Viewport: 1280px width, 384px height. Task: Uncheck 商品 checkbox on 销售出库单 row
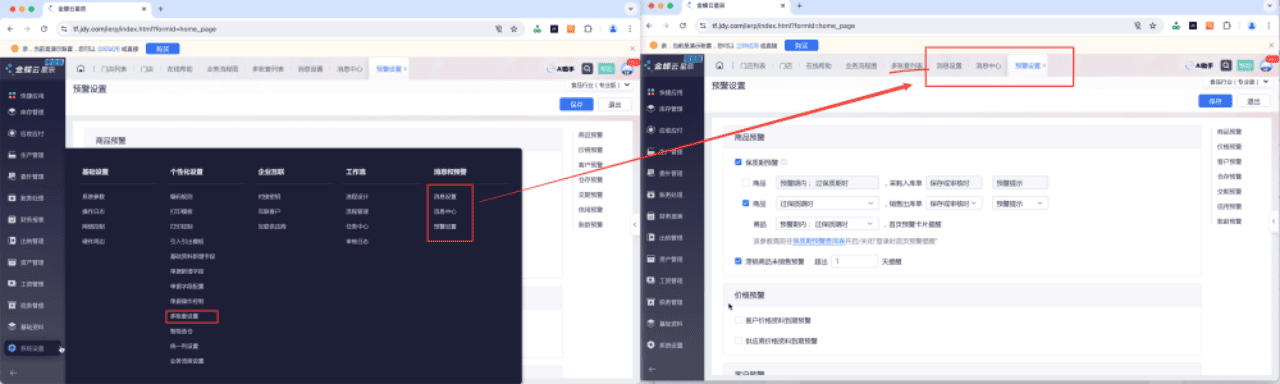[x=746, y=204]
